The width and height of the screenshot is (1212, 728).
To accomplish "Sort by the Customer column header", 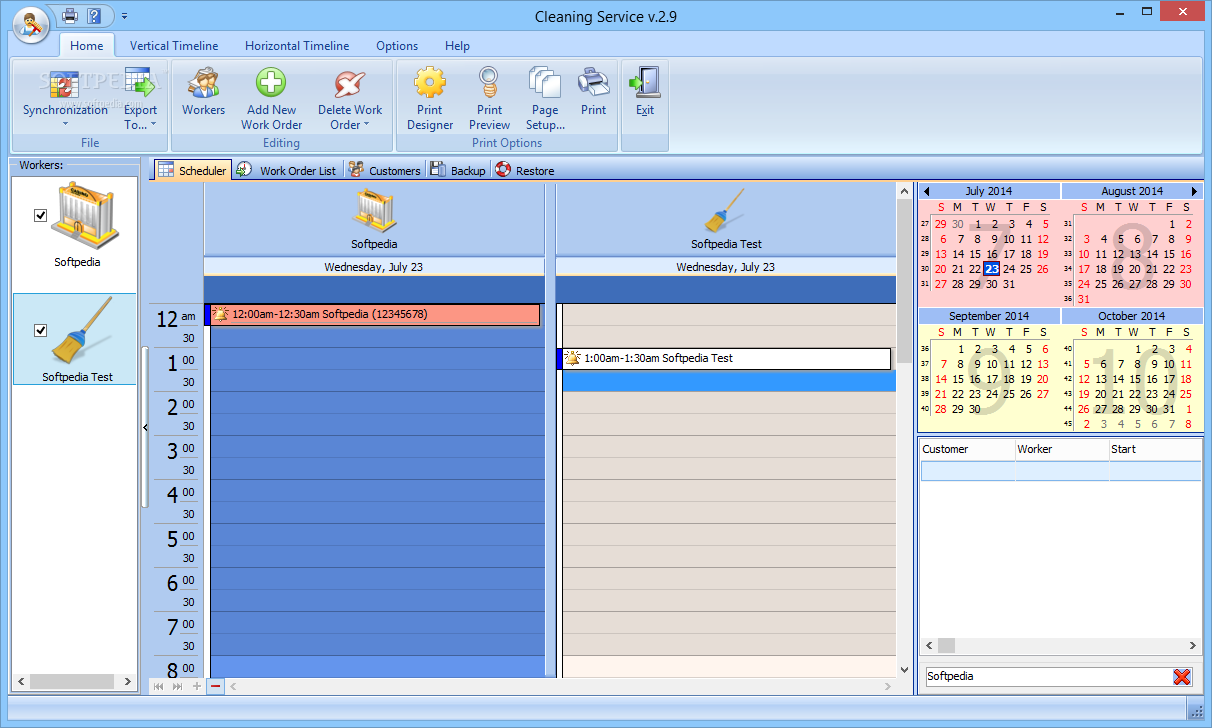I will 967,449.
